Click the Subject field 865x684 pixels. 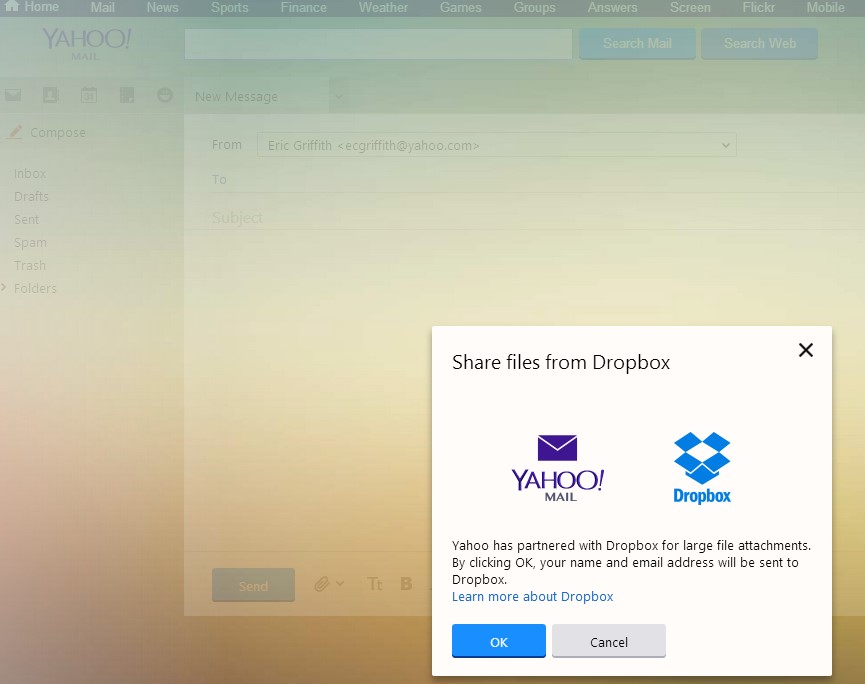538,217
